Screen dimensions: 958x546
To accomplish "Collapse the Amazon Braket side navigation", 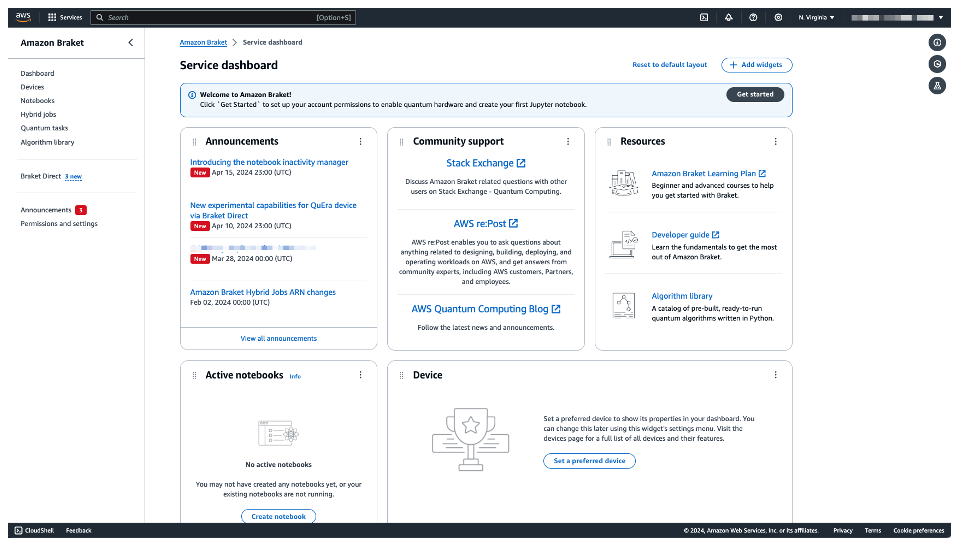I will [x=130, y=42].
